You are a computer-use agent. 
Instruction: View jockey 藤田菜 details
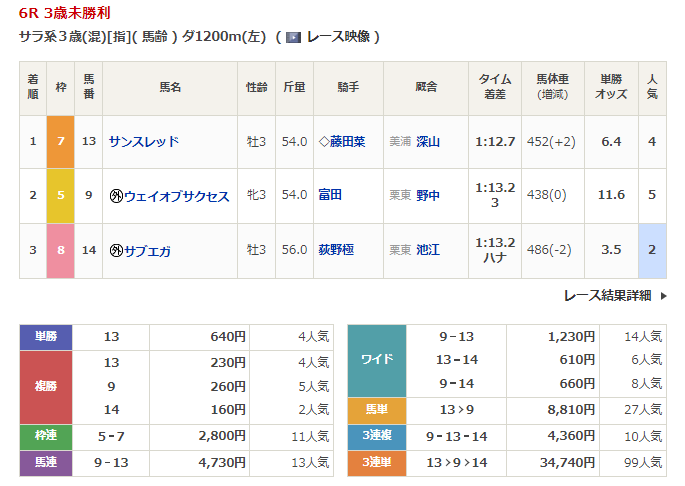click(x=349, y=142)
